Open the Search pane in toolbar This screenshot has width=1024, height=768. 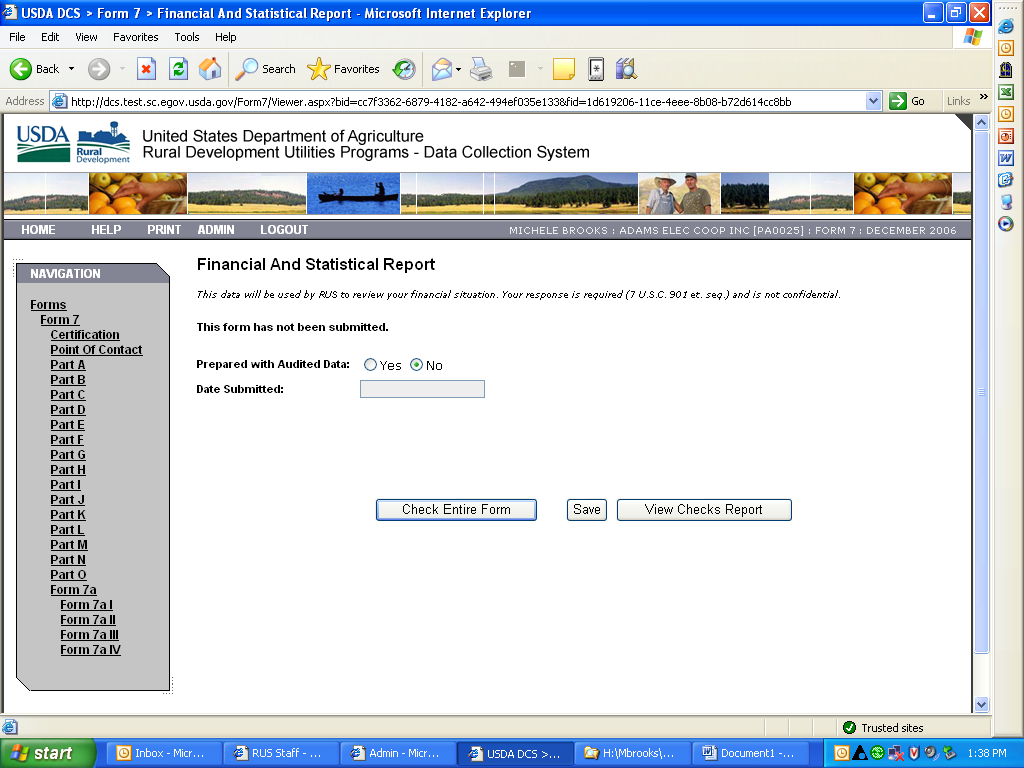[266, 69]
